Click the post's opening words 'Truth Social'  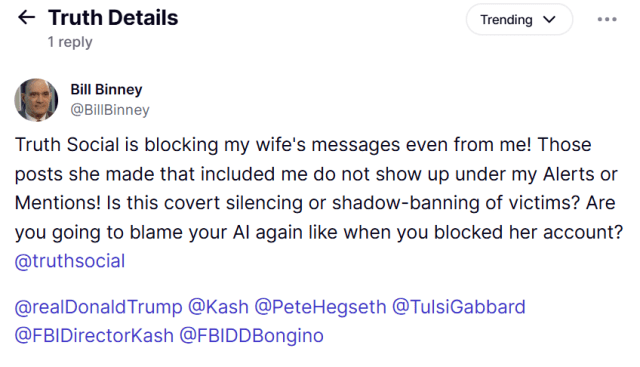[x=67, y=145]
